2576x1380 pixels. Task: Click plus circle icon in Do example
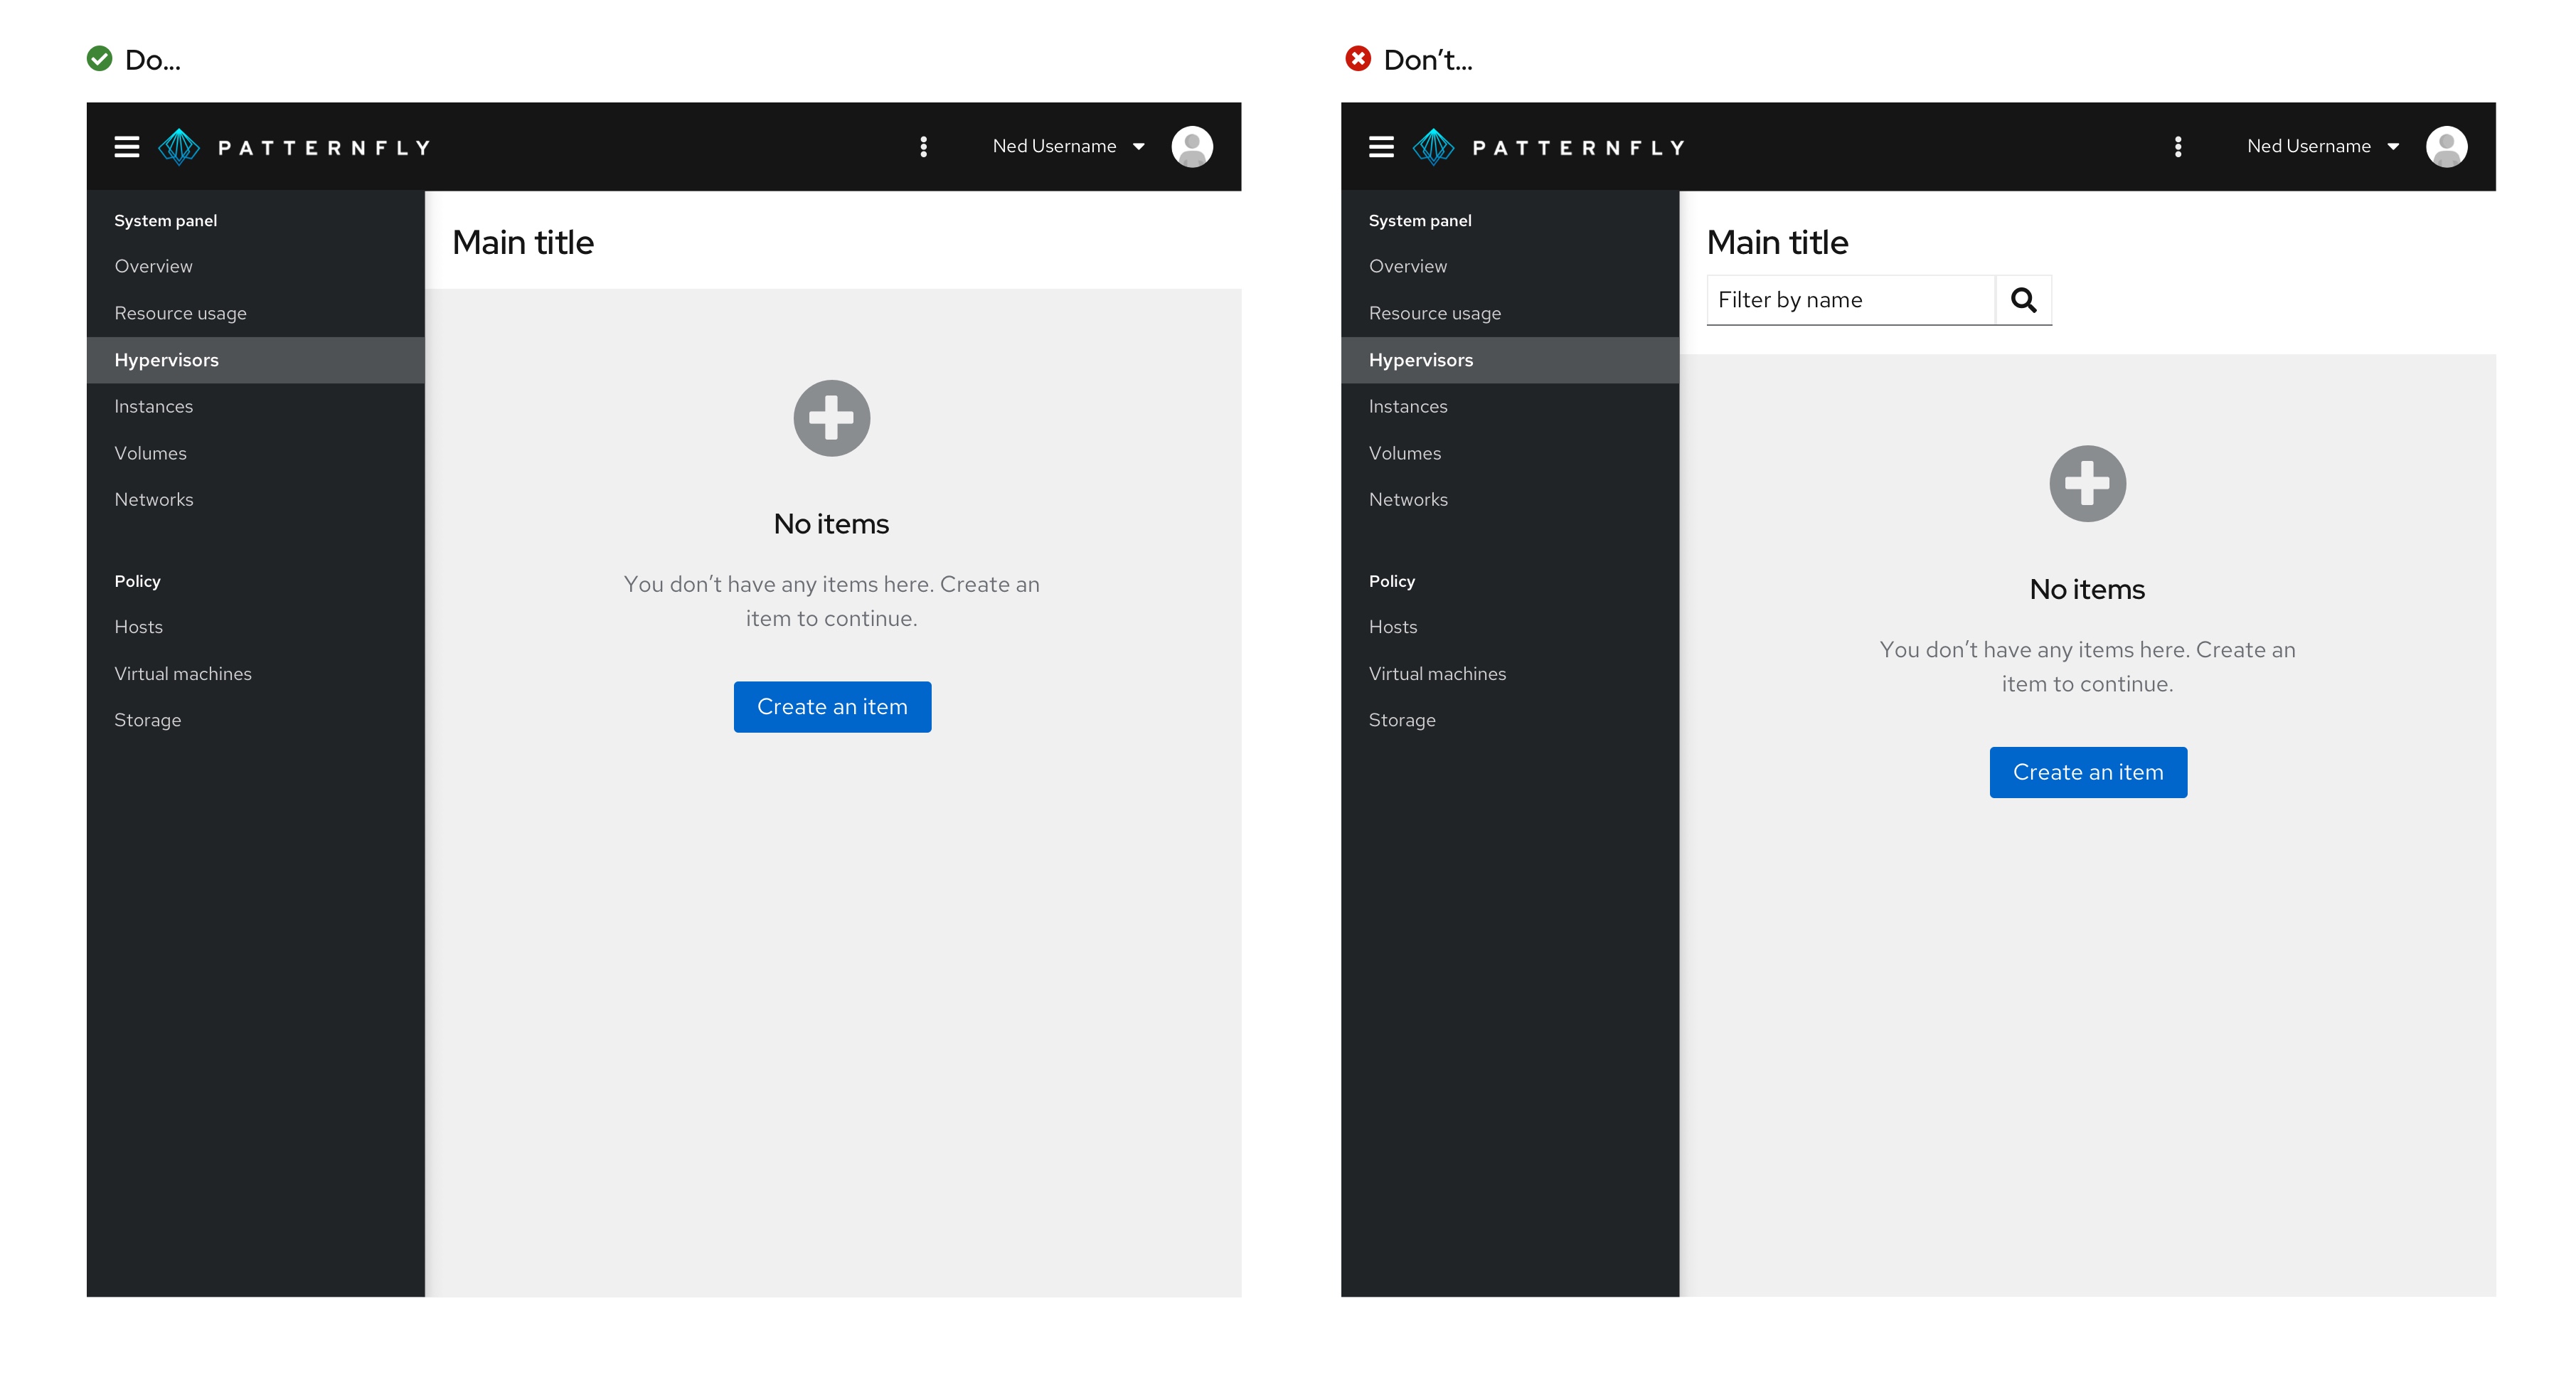(832, 418)
